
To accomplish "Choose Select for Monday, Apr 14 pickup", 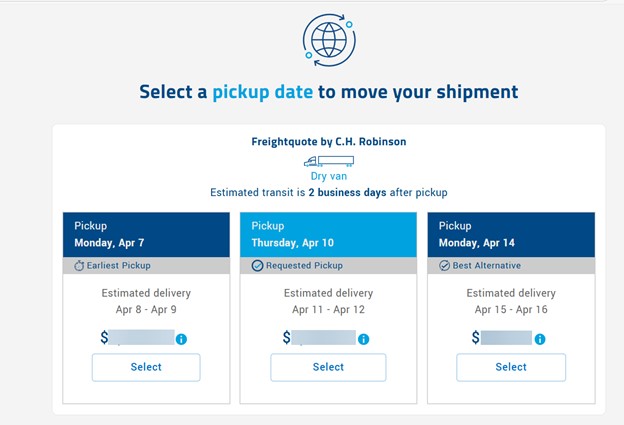I will (x=510, y=367).
